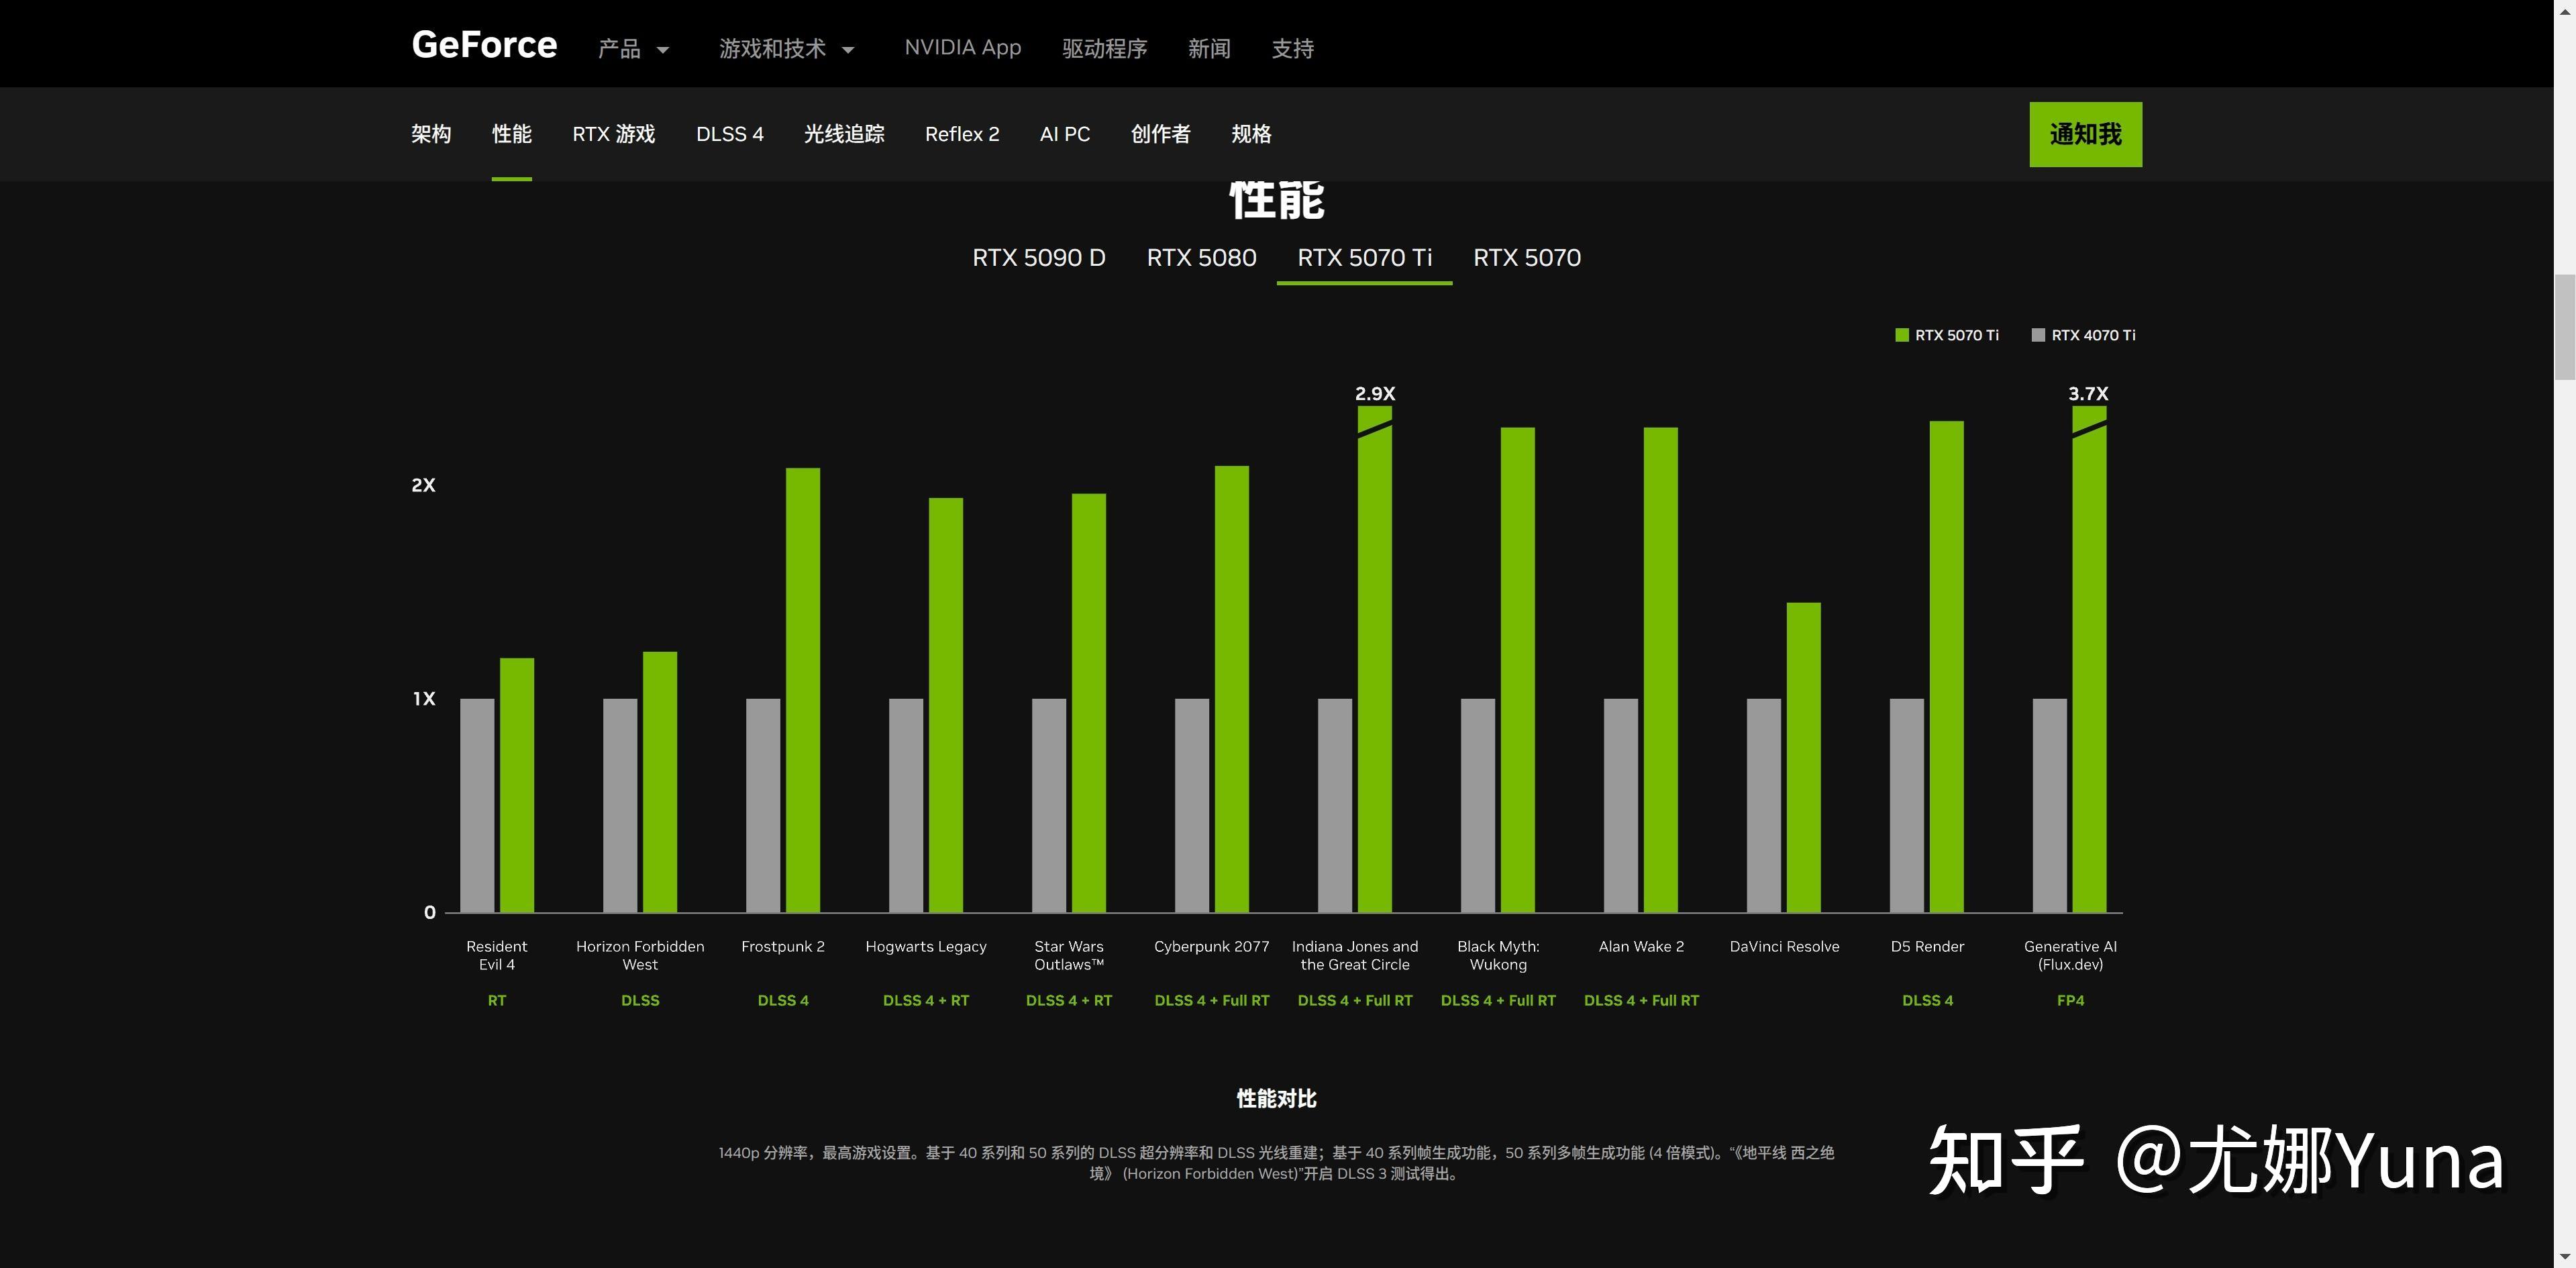Click the gray D5 Render bar
Viewport: 2576px width, 1268px height.
click(1906, 805)
